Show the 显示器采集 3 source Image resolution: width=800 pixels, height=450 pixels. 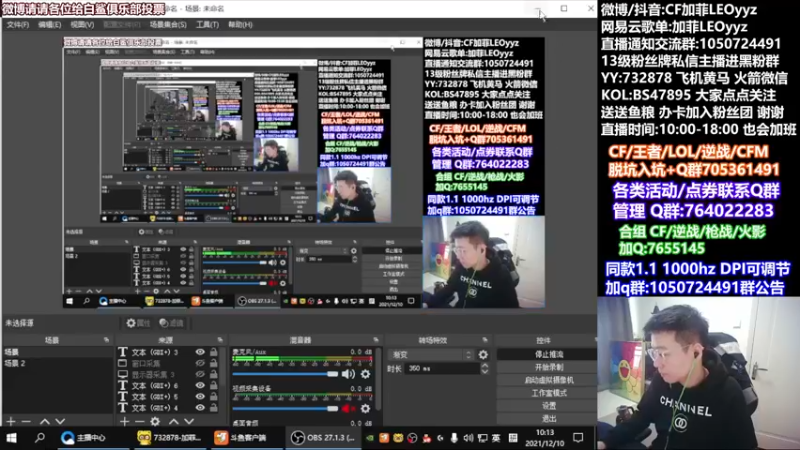coord(200,374)
